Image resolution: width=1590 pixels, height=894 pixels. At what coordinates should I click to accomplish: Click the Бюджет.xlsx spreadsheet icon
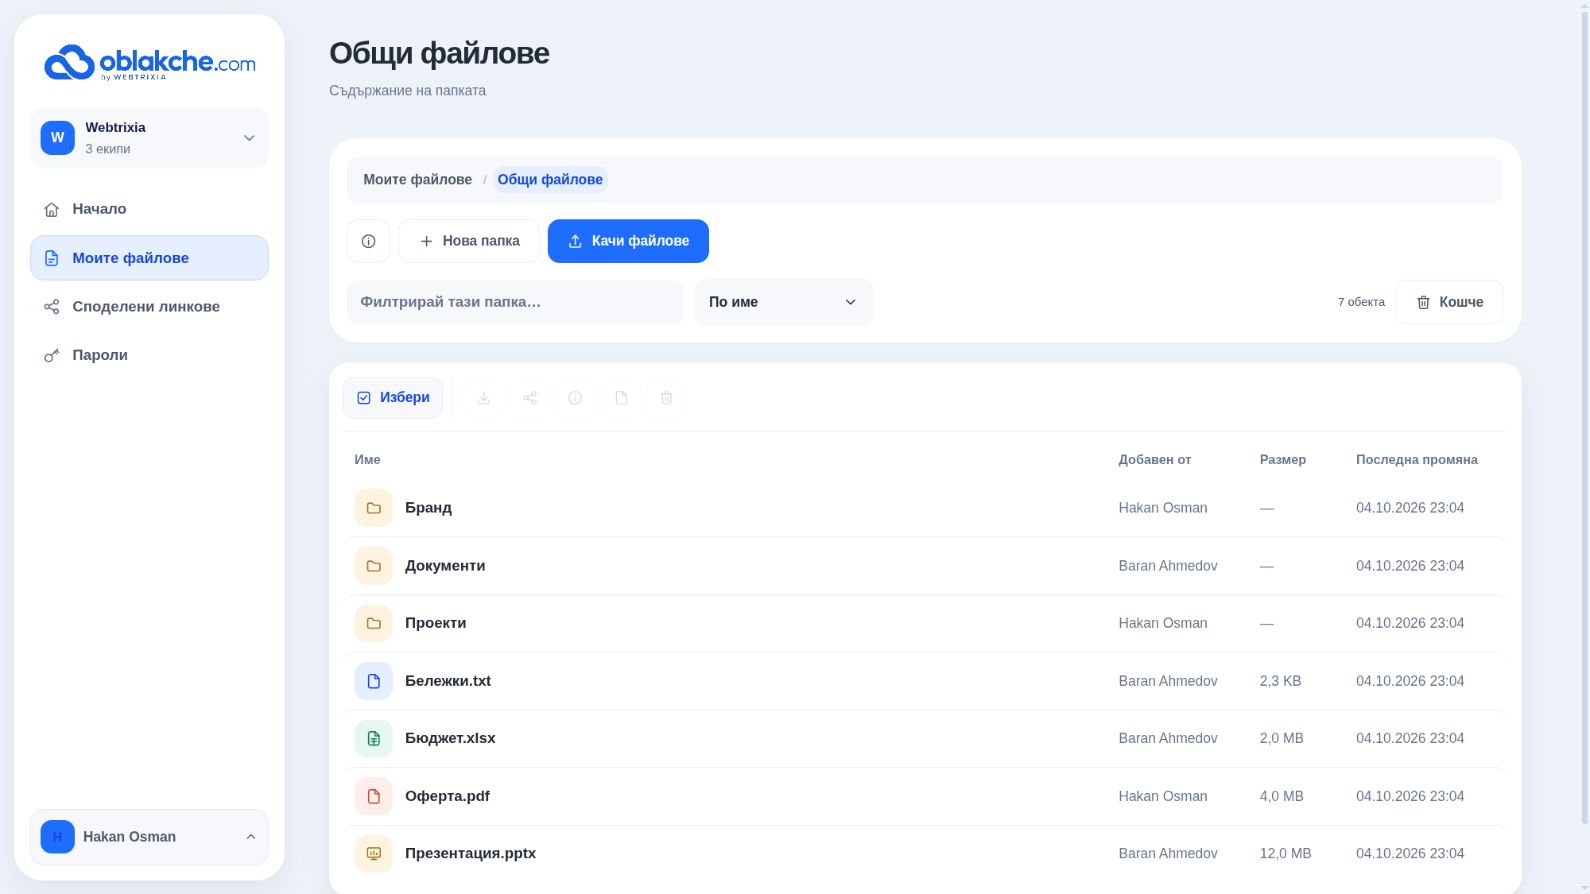(373, 738)
